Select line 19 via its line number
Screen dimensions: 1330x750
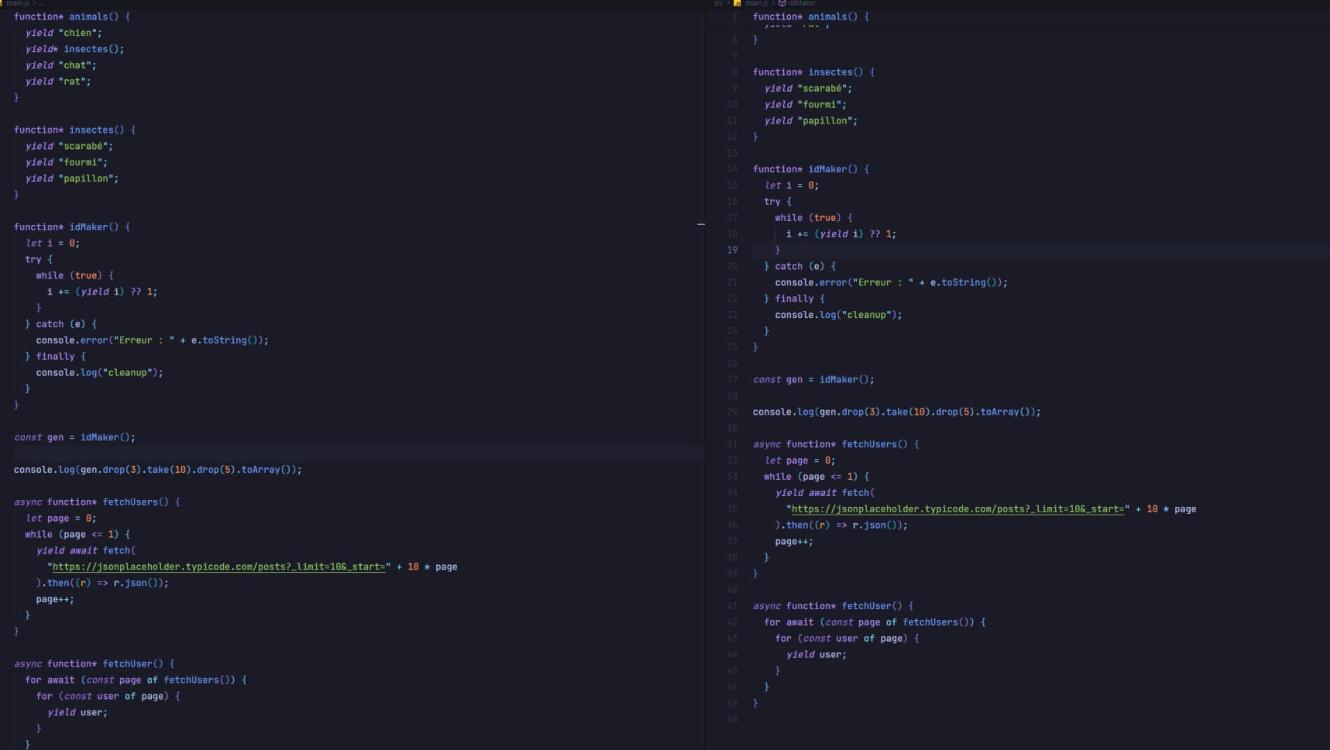(733, 250)
